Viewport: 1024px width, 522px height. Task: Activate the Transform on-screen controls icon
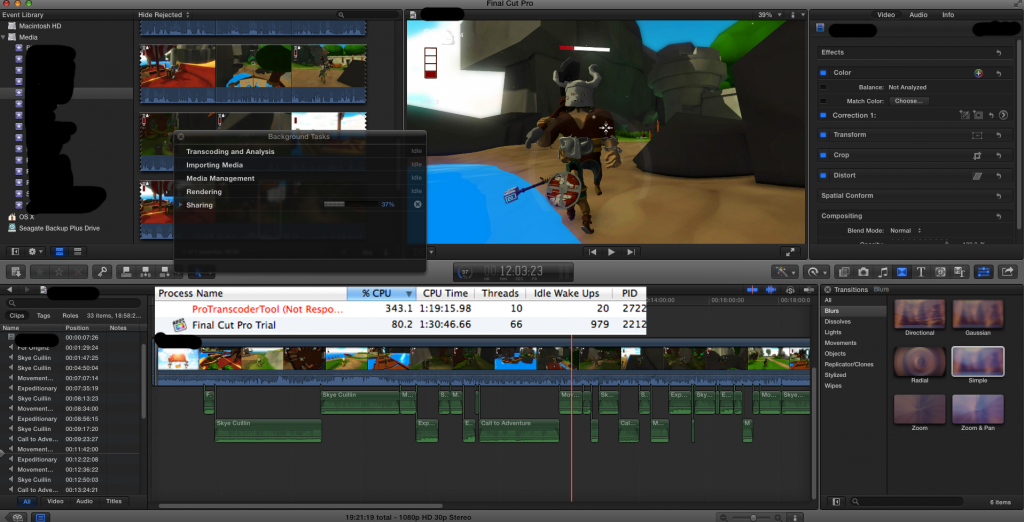click(x=977, y=135)
